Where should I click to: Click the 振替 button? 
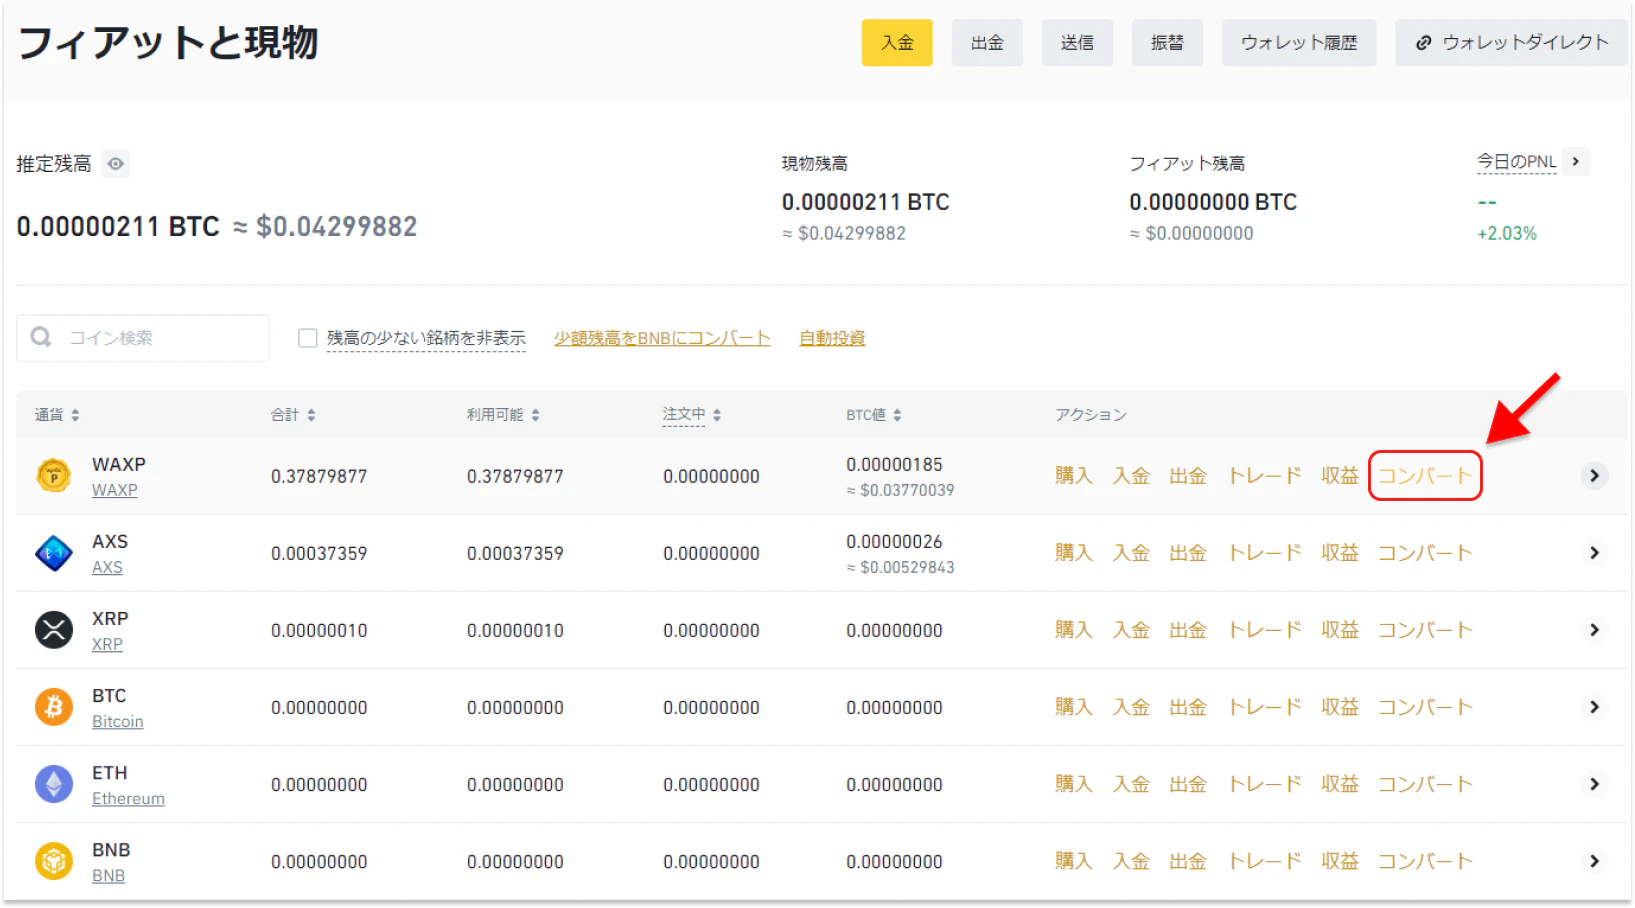point(1167,43)
